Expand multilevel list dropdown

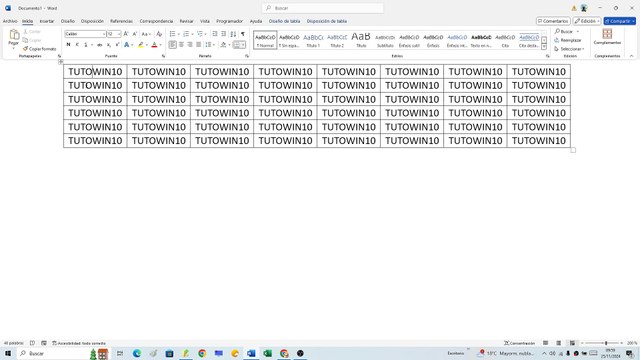click(205, 34)
